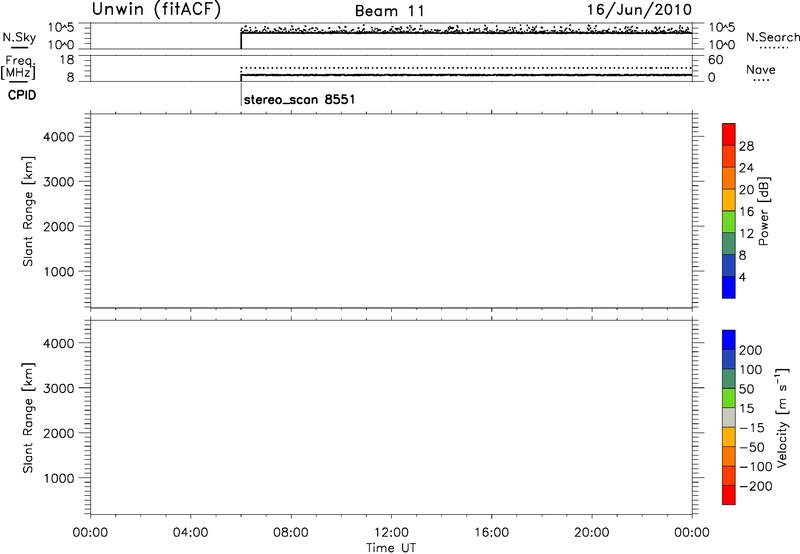Click the '4000' tick on the power panel
The height and width of the screenshot is (554, 800).
[59, 137]
